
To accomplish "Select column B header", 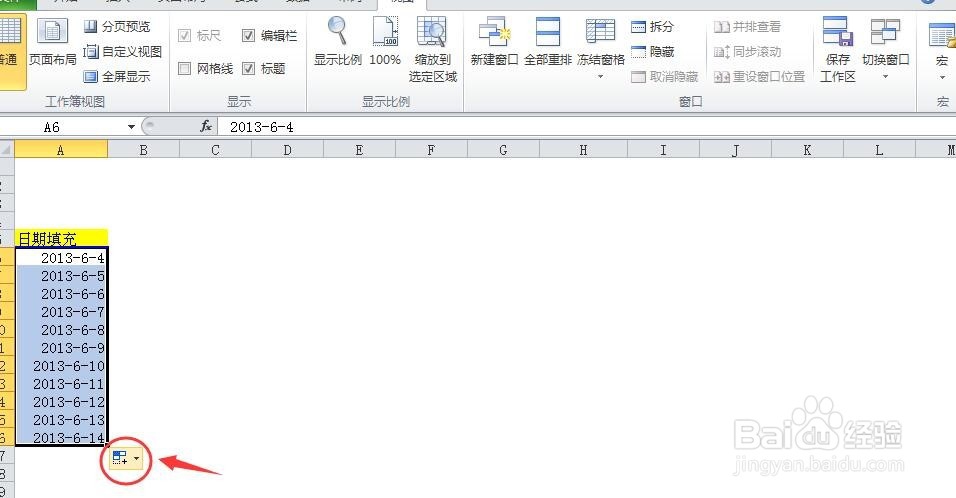I will click(143, 149).
